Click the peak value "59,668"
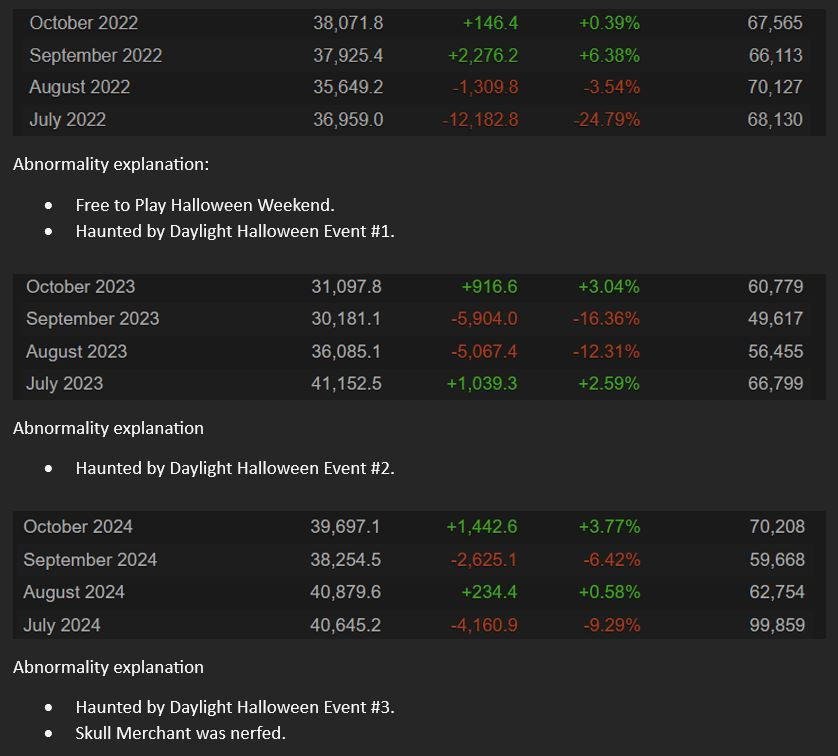Viewport: 838px width, 756px height. pyautogui.click(x=777, y=560)
